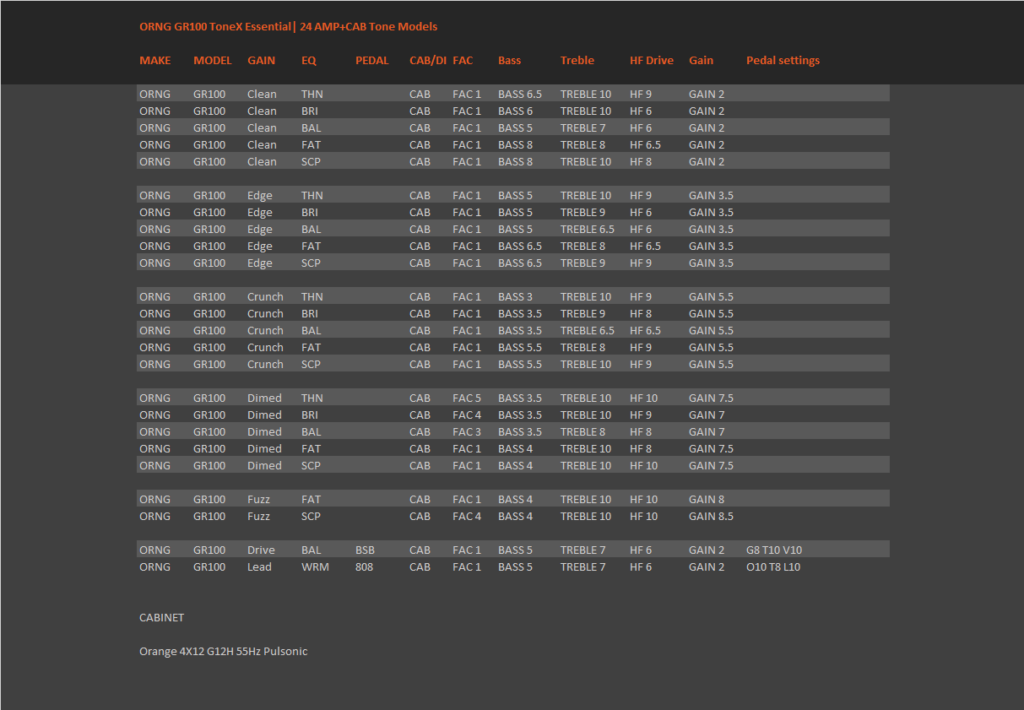Click the PEDAL column header
Screen dimensions: 1024x710
click(372, 60)
